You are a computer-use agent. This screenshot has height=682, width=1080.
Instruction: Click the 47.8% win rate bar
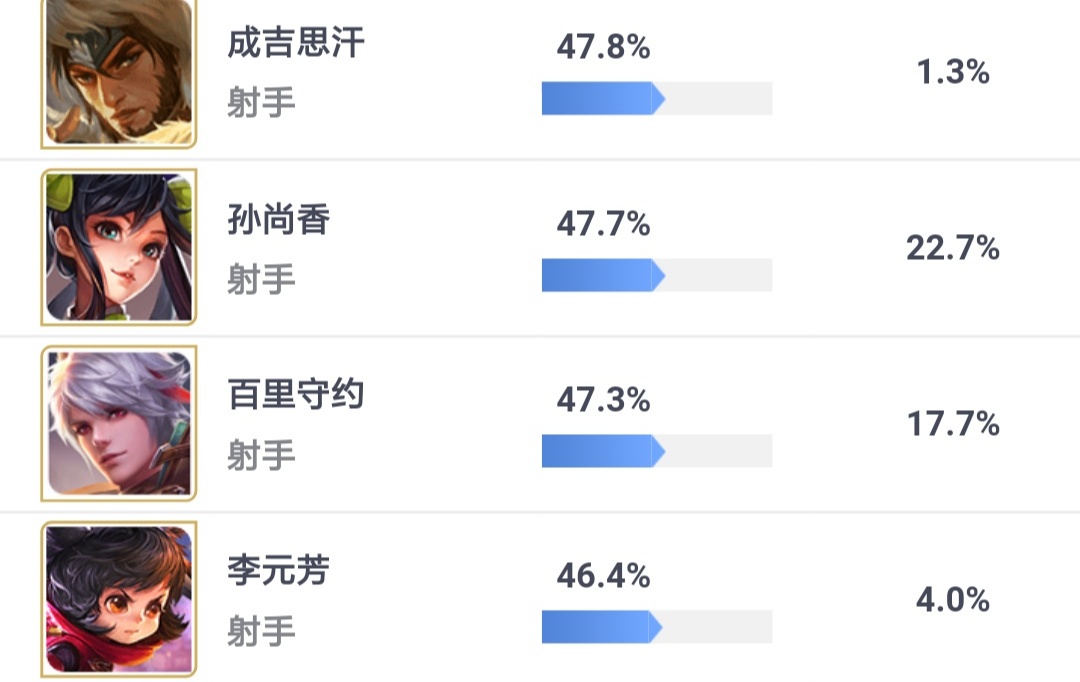(x=656, y=98)
